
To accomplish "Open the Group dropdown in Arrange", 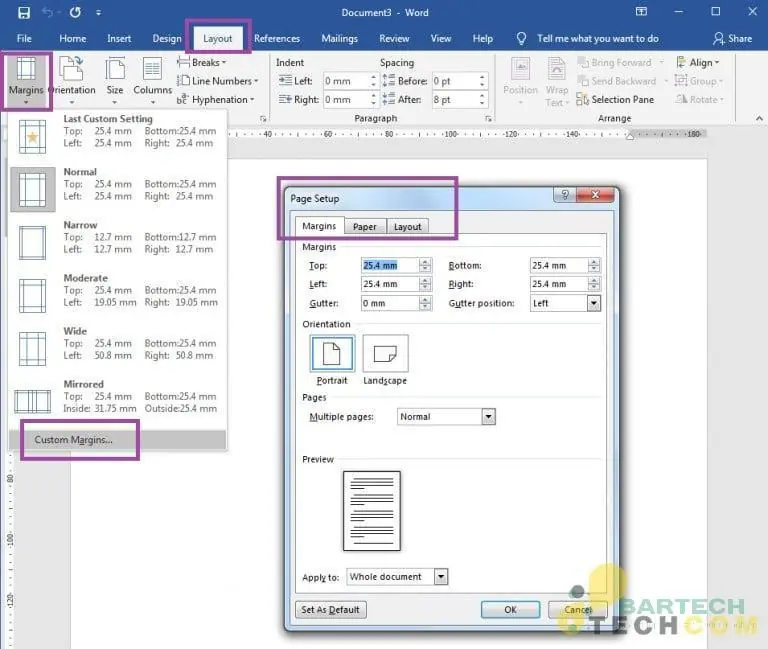I will pyautogui.click(x=699, y=81).
